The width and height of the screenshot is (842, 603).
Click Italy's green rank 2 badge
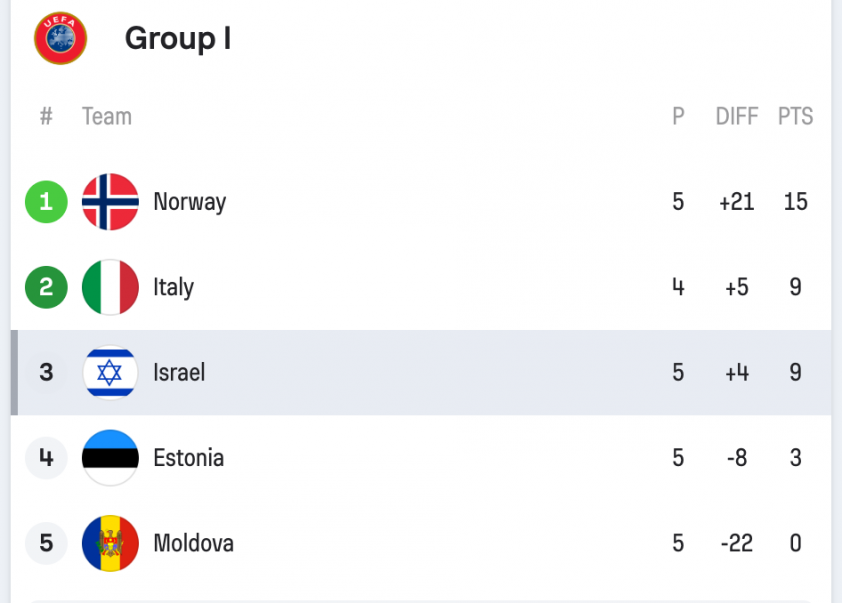coord(46,288)
